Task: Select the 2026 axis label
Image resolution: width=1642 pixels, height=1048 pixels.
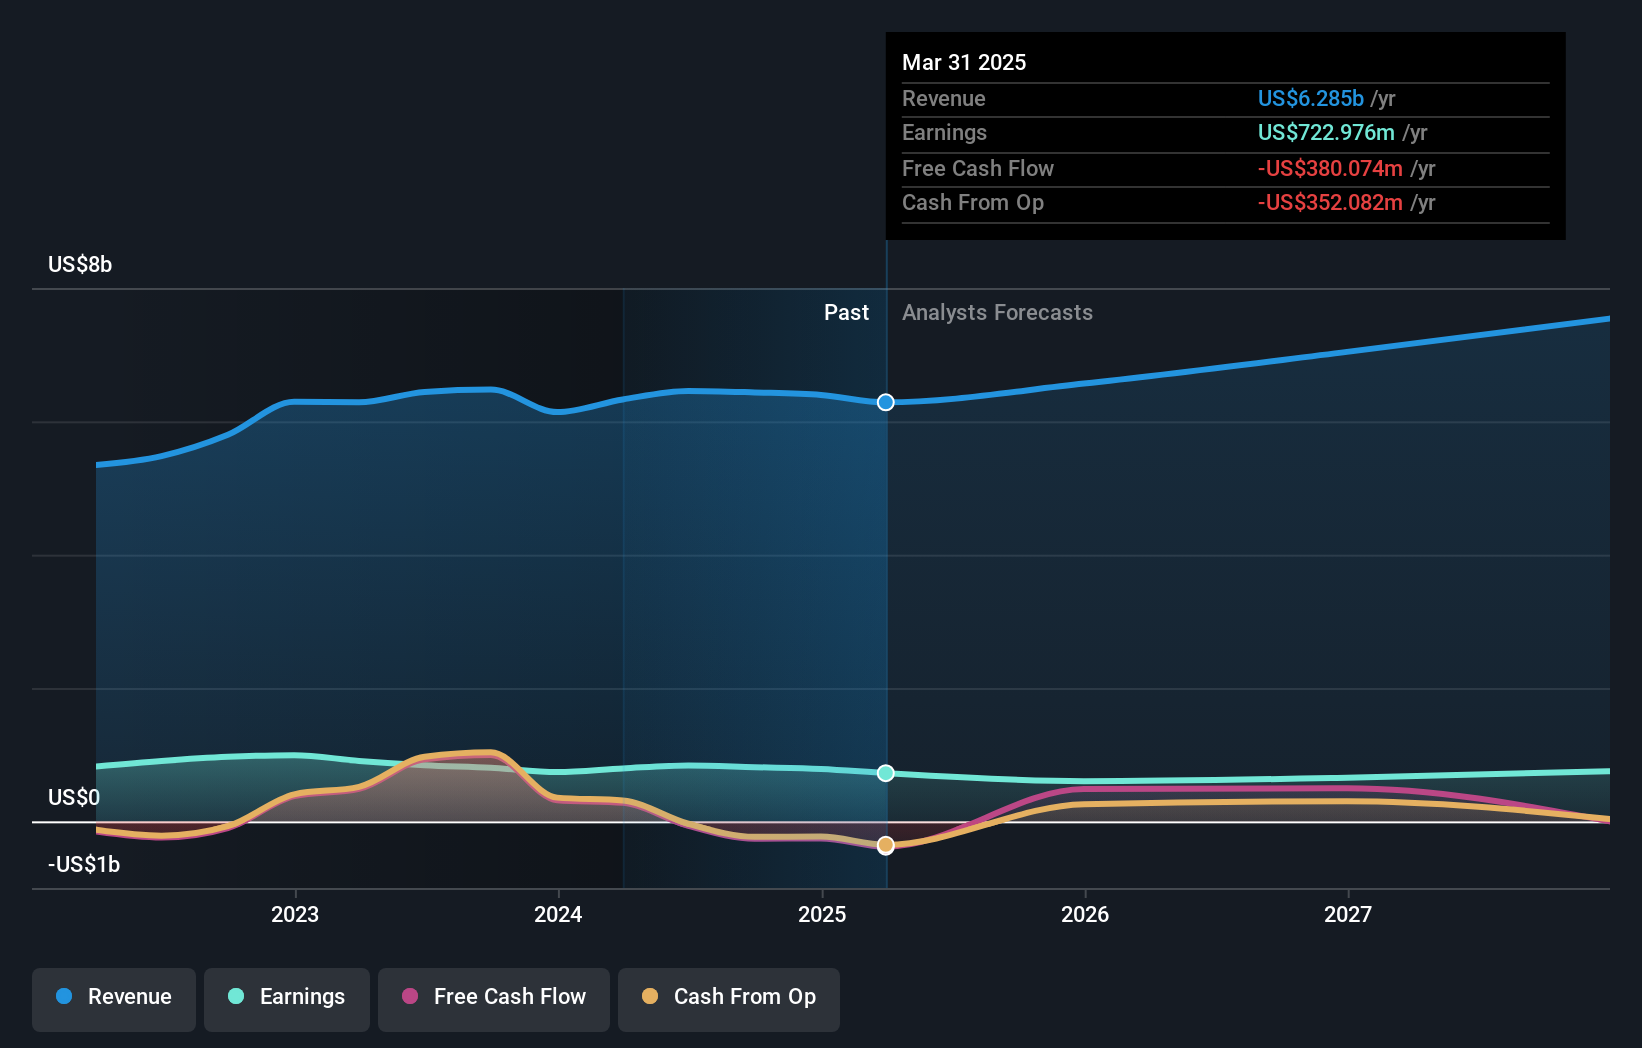Action: [x=1085, y=914]
